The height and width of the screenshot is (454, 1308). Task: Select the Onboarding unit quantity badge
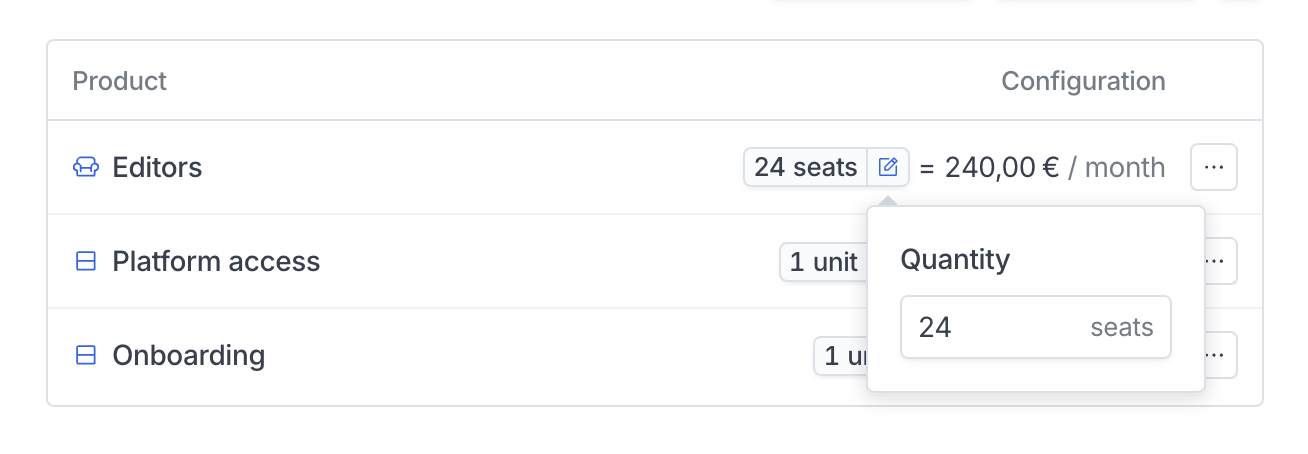840,355
